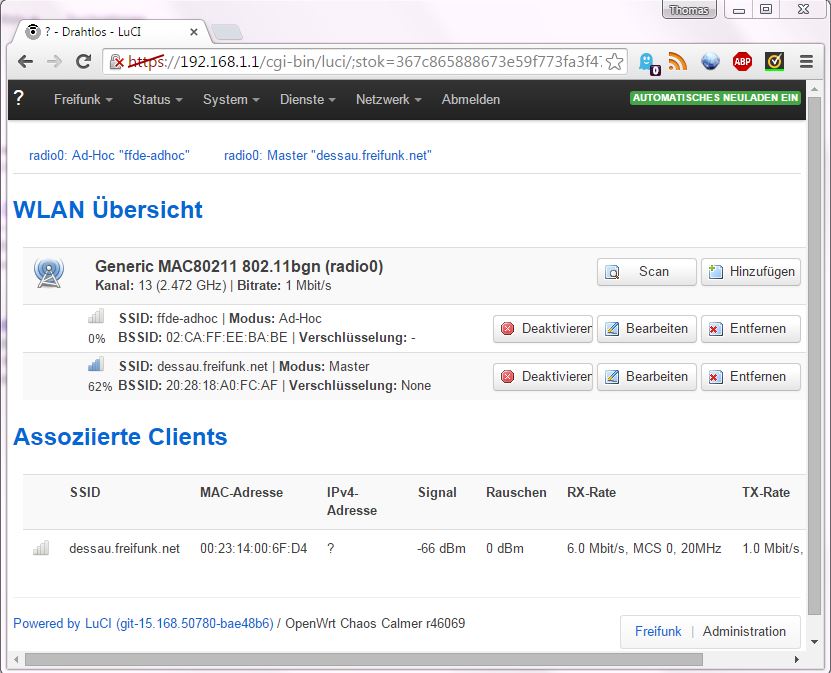Open the Powered by LuCI link
Image resolution: width=831 pixels, height=673 pixels.
pos(143,623)
